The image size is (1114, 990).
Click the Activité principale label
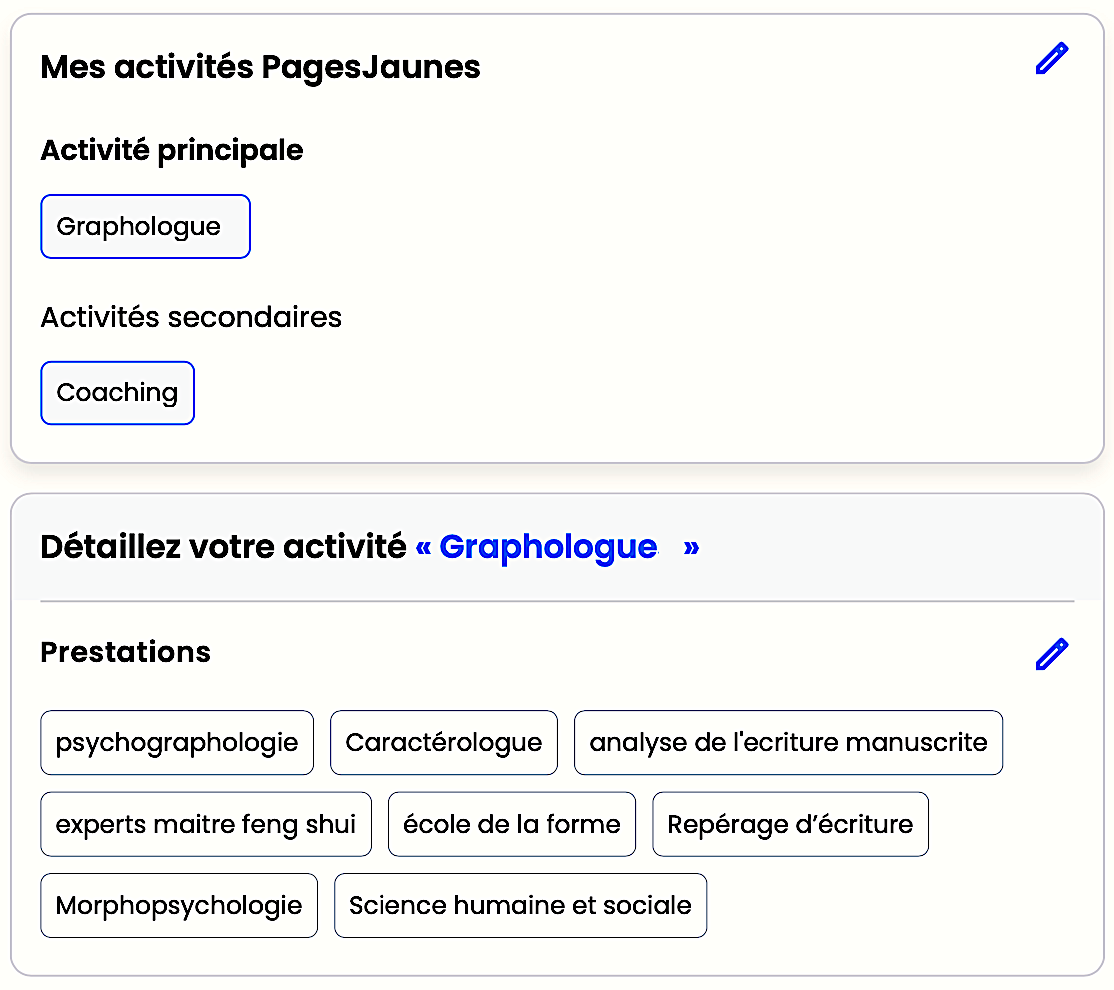pos(172,150)
